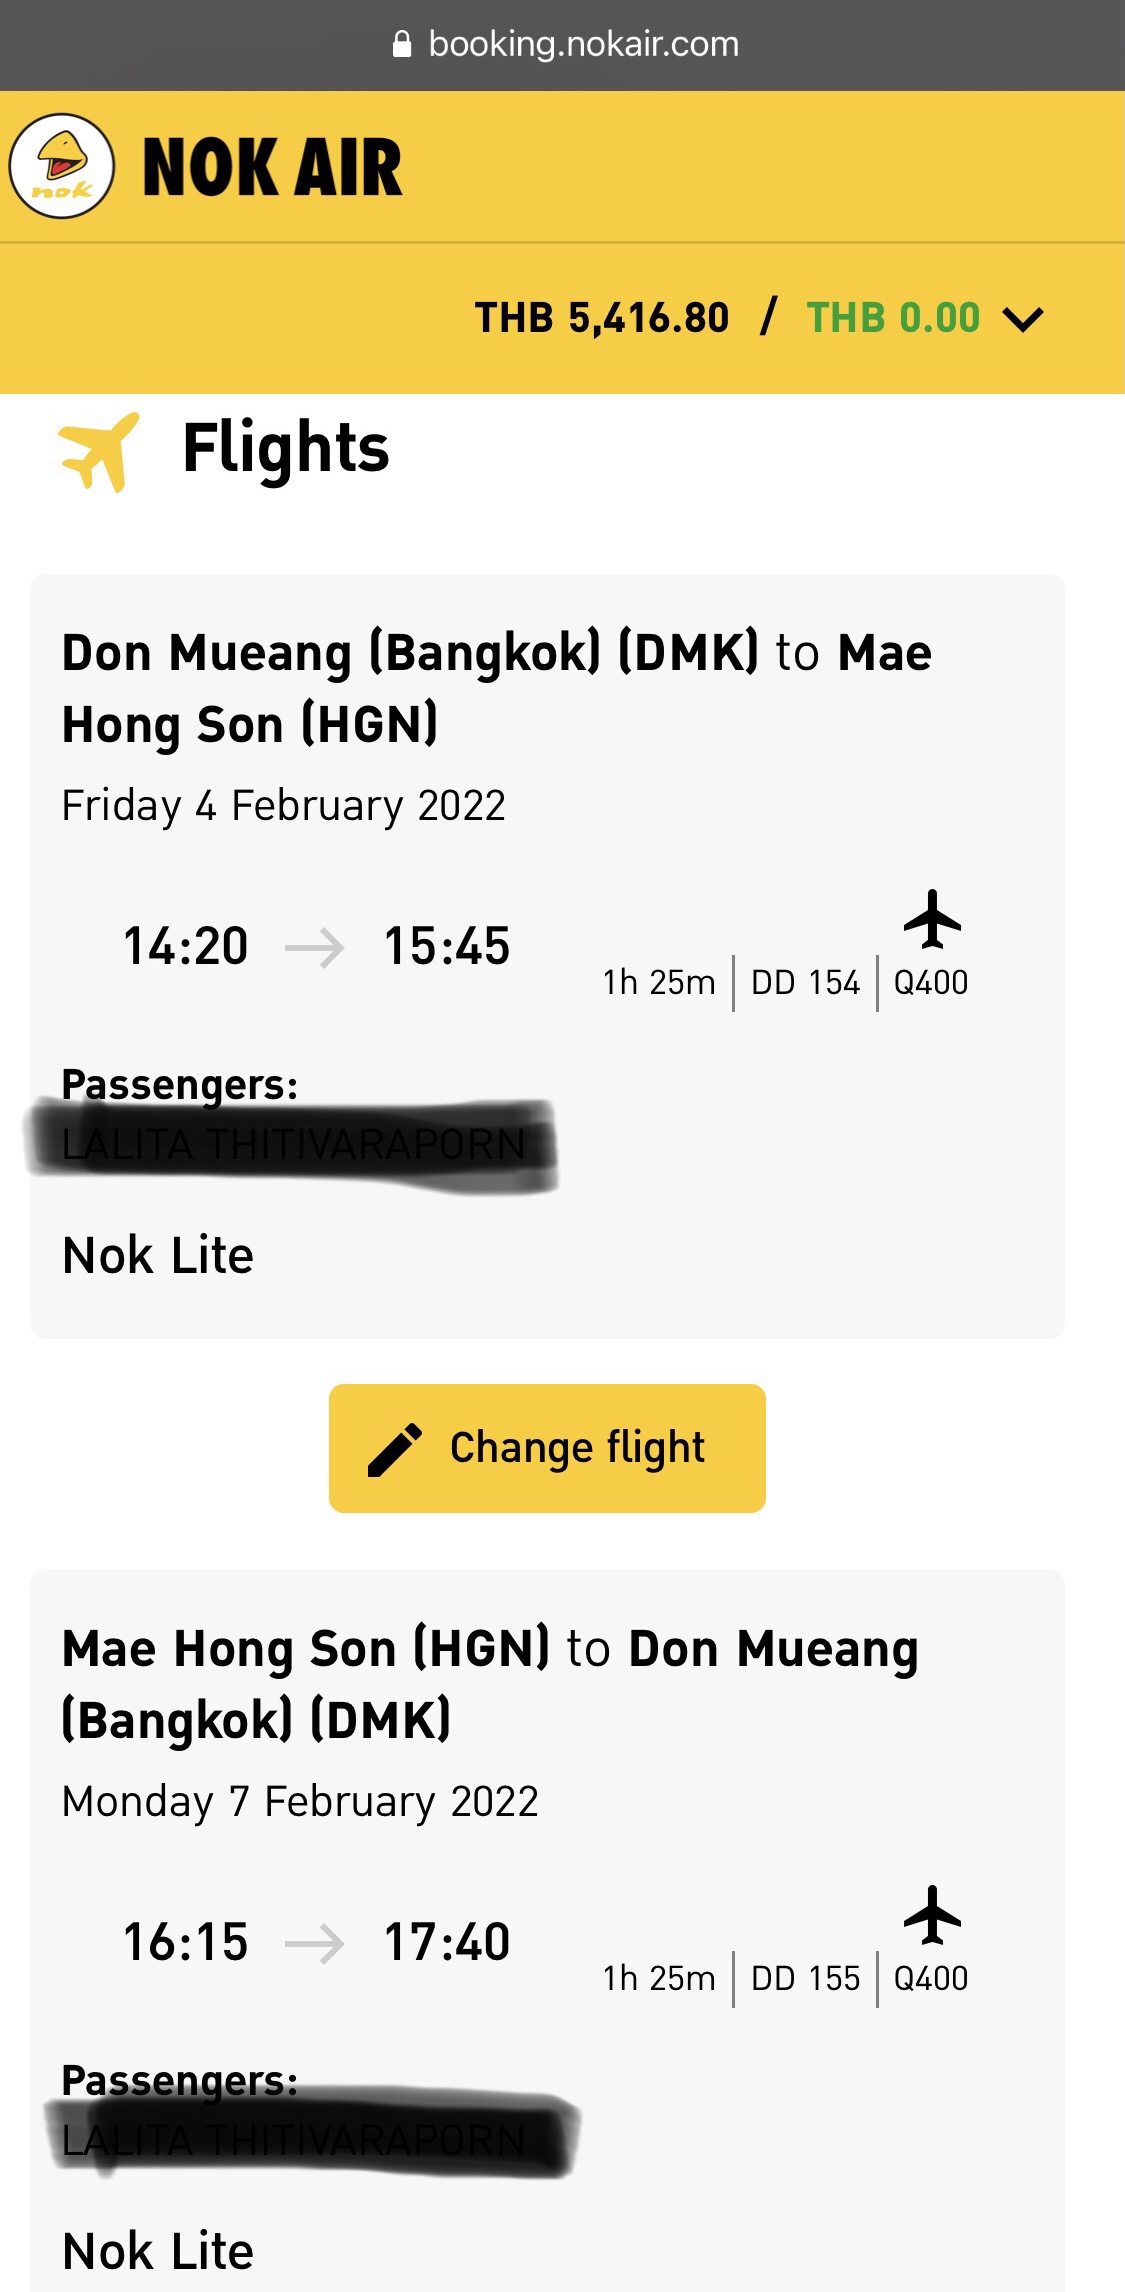Click the aircraft icon above DD 155
The image size is (1125, 2292).
(x=932, y=1915)
